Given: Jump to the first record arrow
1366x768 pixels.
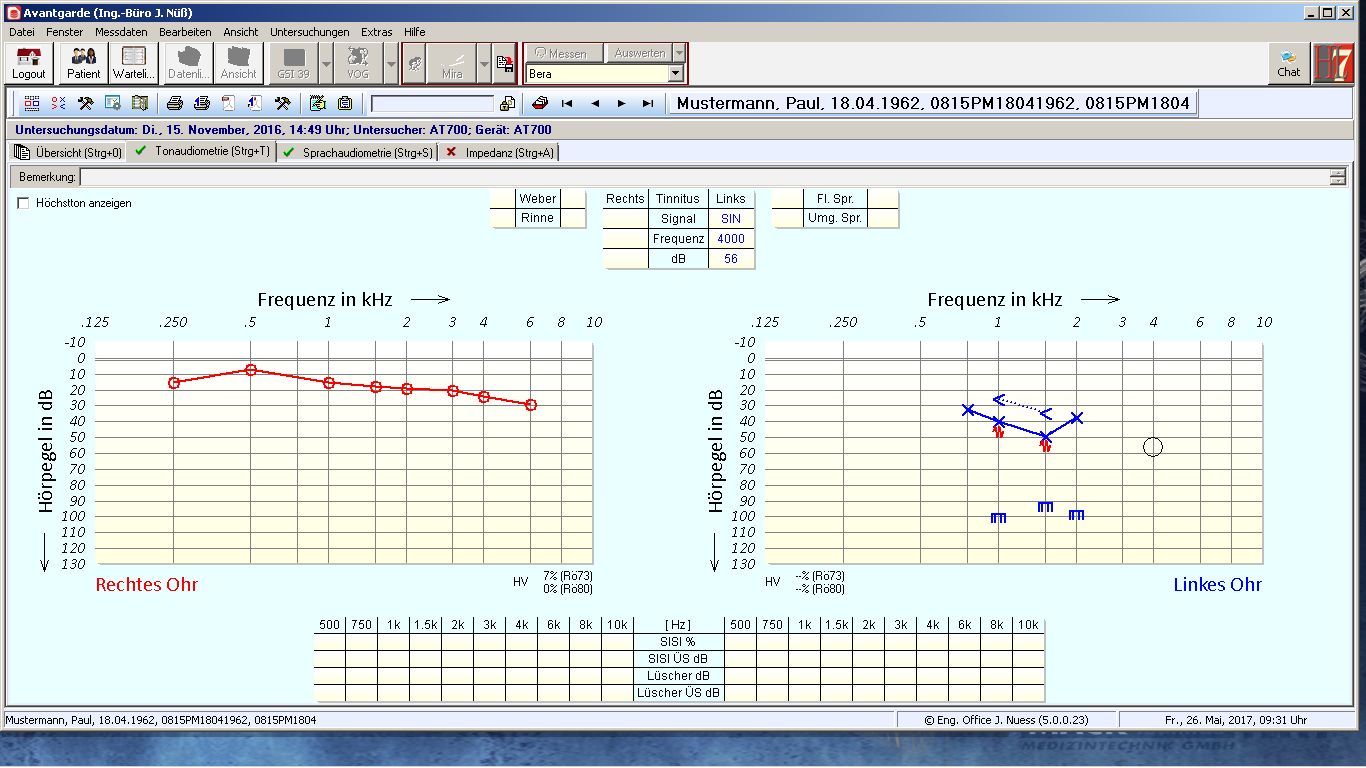Looking at the screenshot, I should (567, 103).
